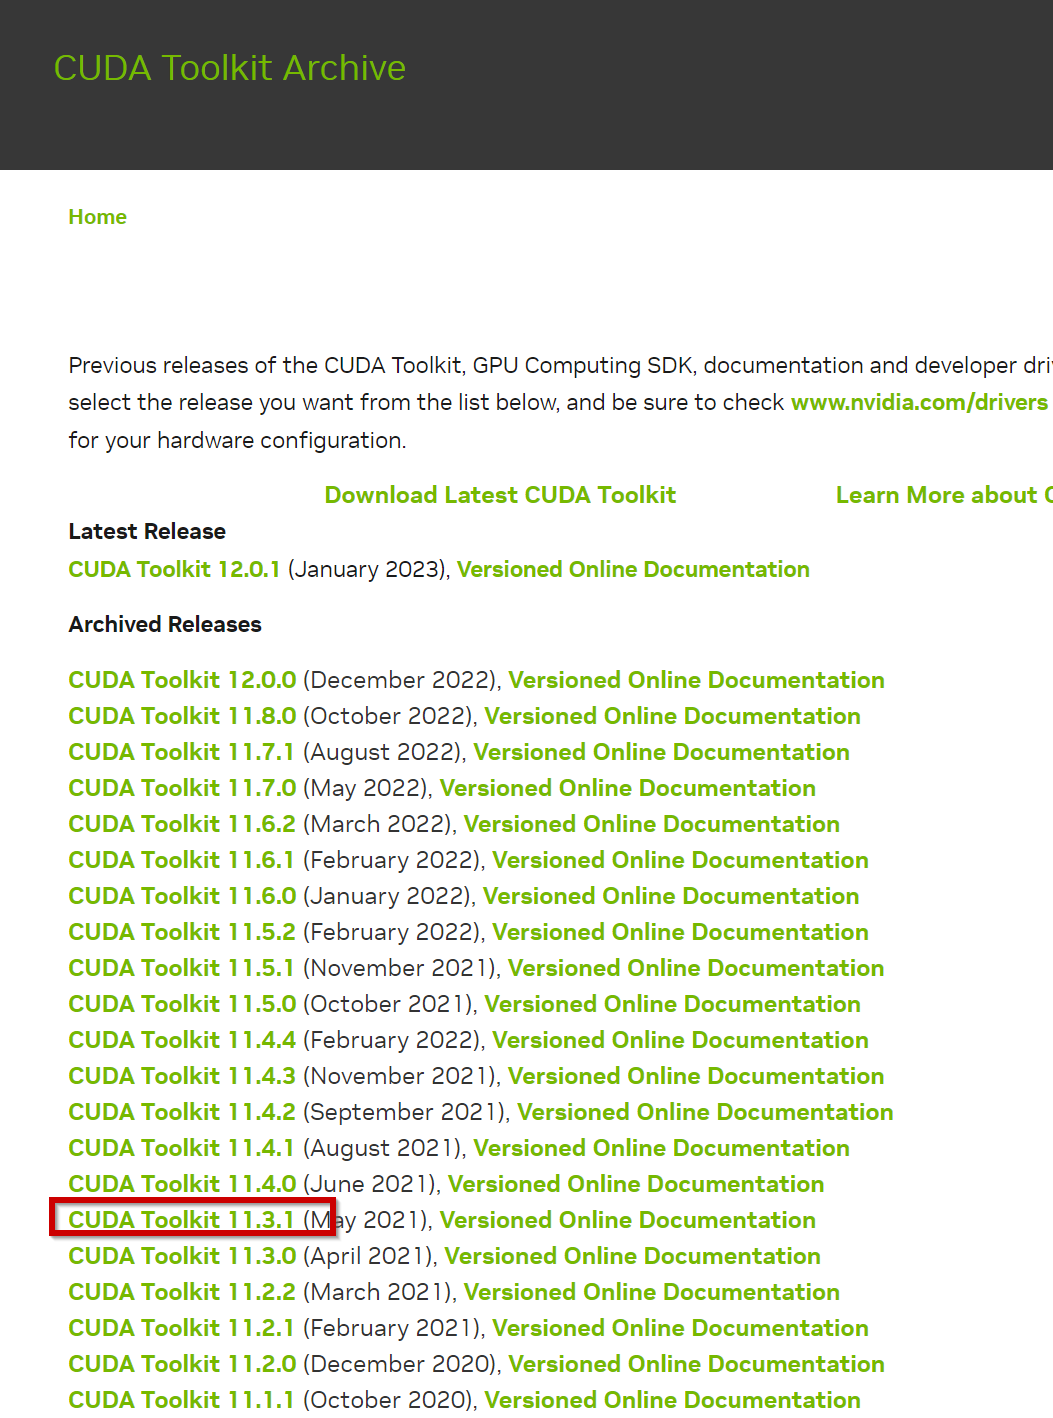
Task: Open the CUDA Toolkit 11.3.1 link
Action: tap(181, 1220)
